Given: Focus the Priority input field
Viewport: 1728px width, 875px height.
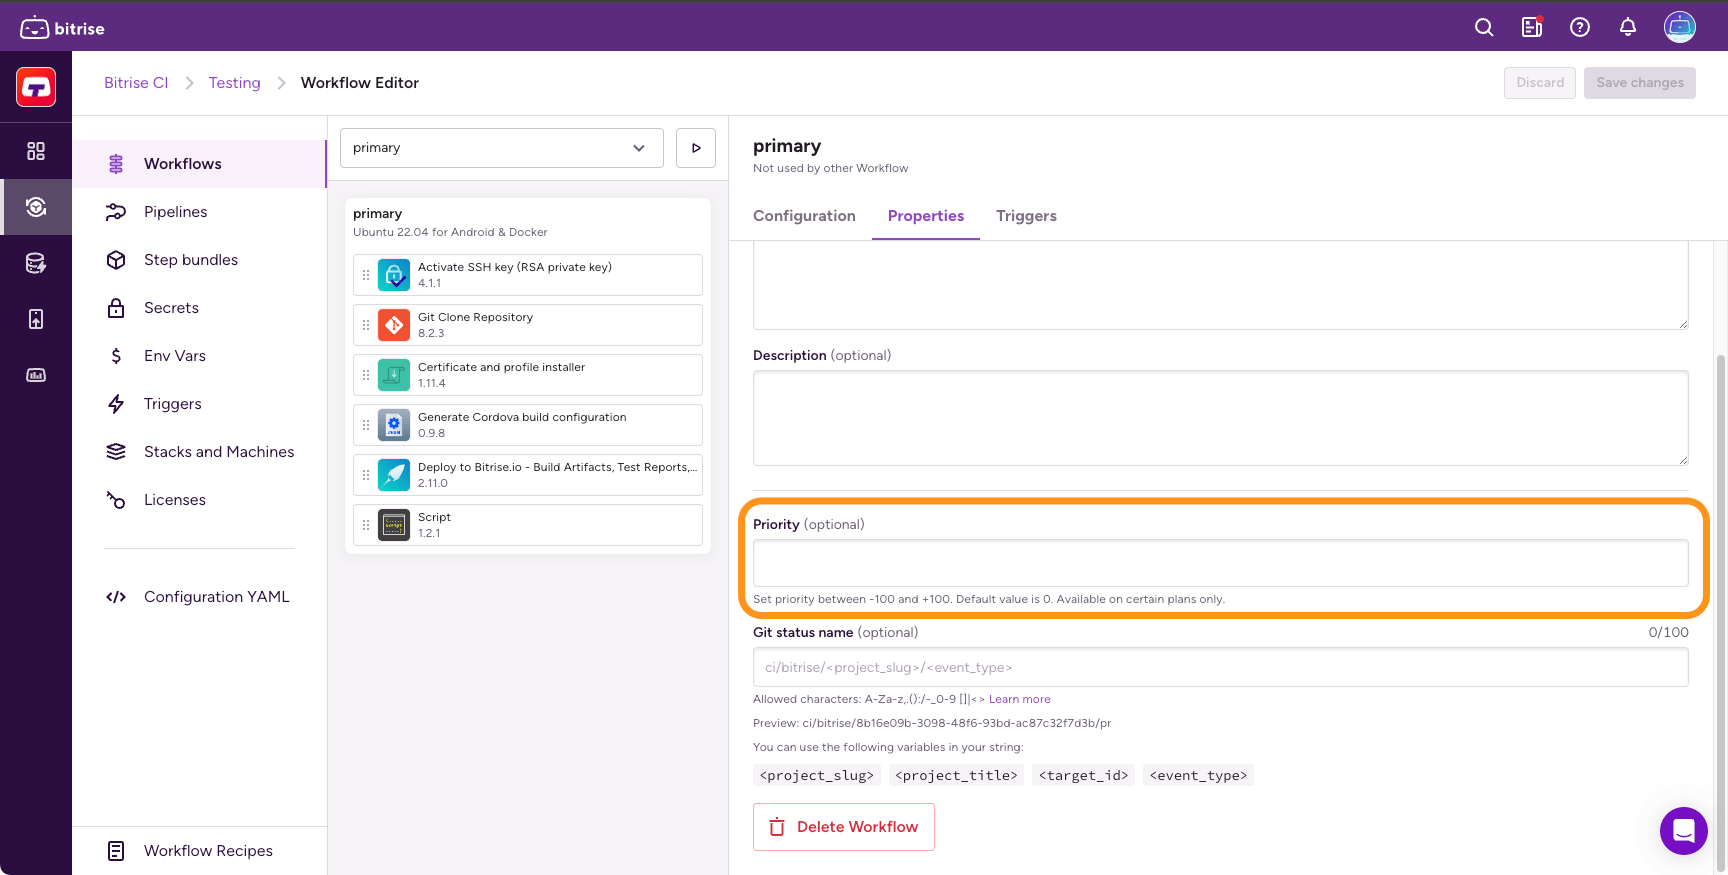Looking at the screenshot, I should 1220,563.
